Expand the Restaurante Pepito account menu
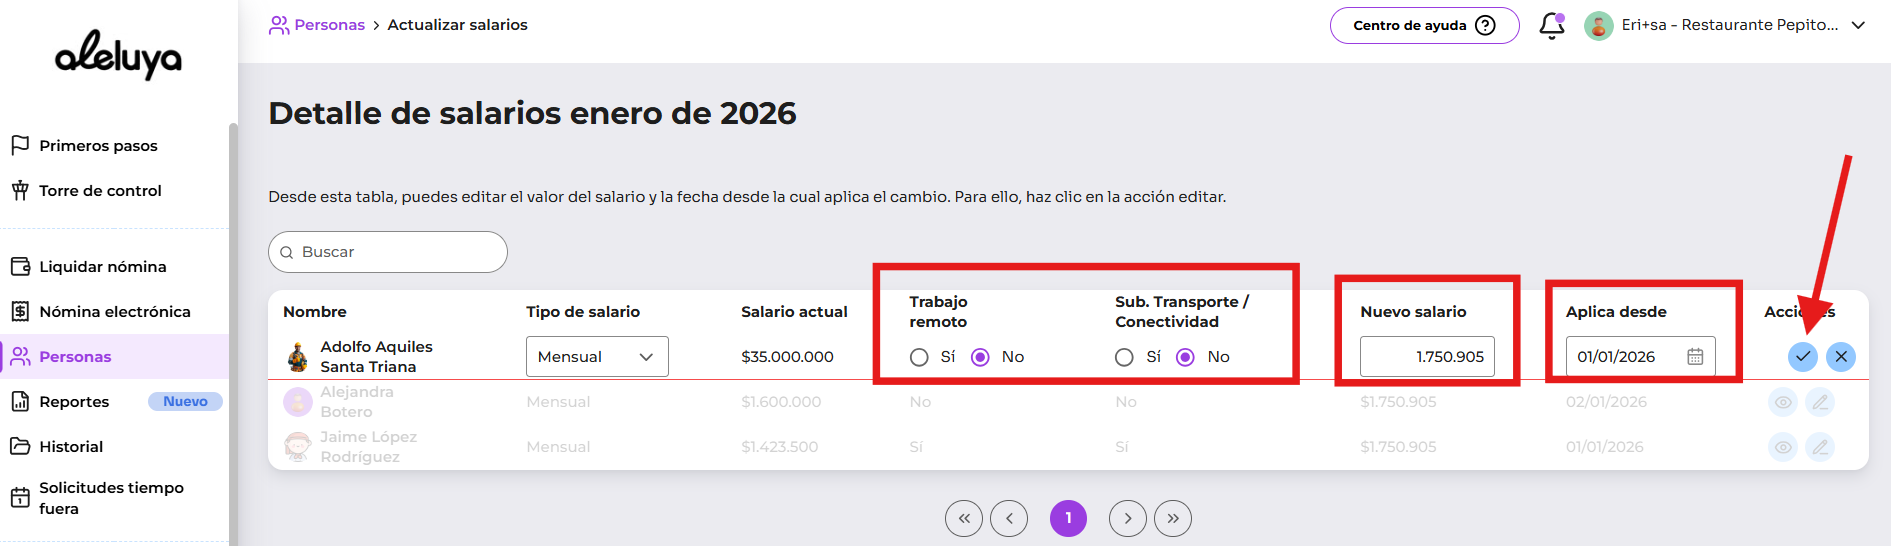Image resolution: width=1891 pixels, height=546 pixels. click(1858, 25)
